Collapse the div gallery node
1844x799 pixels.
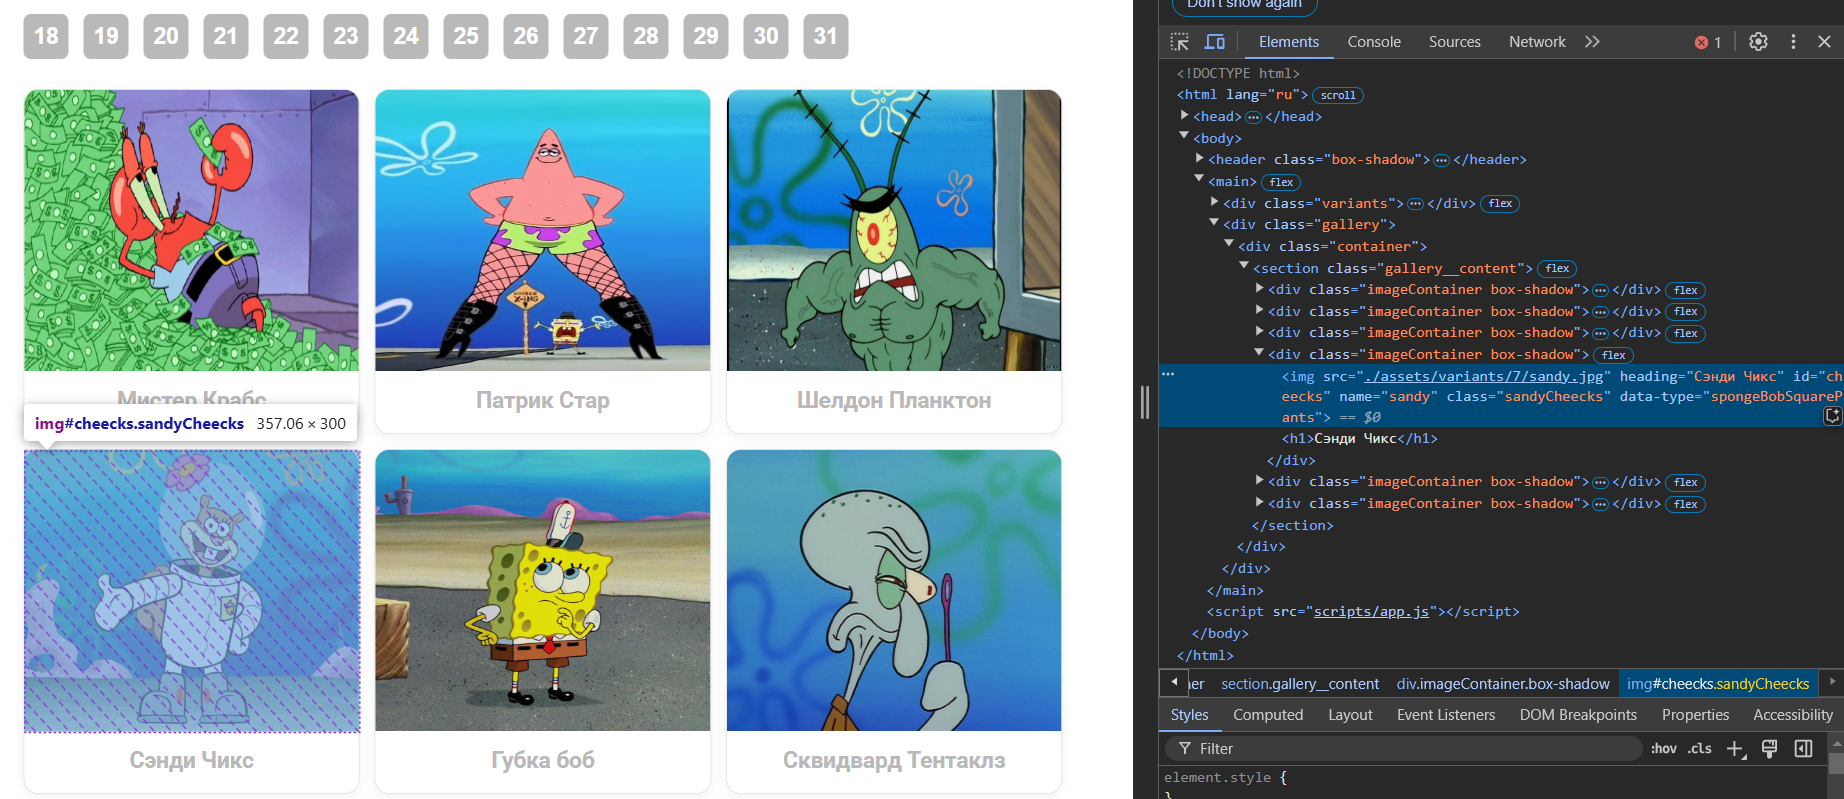1215,223
